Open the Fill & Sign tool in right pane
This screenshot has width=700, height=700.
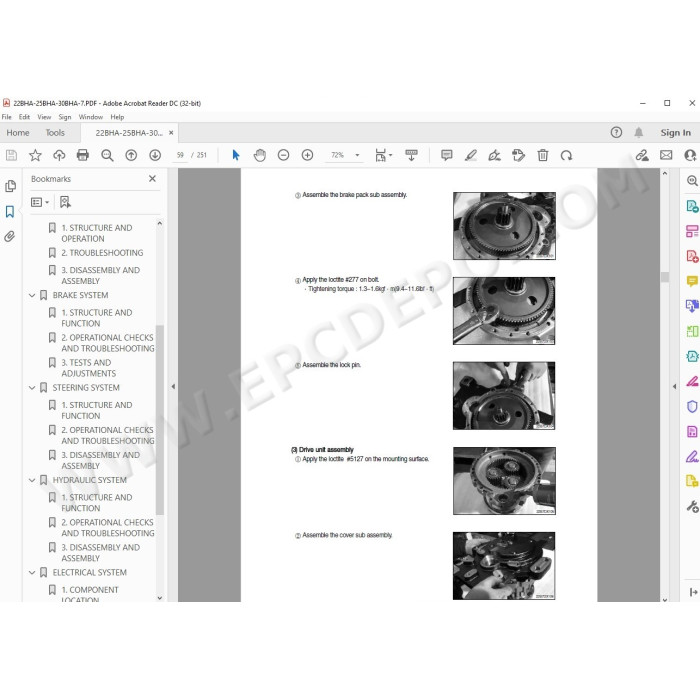tap(692, 456)
